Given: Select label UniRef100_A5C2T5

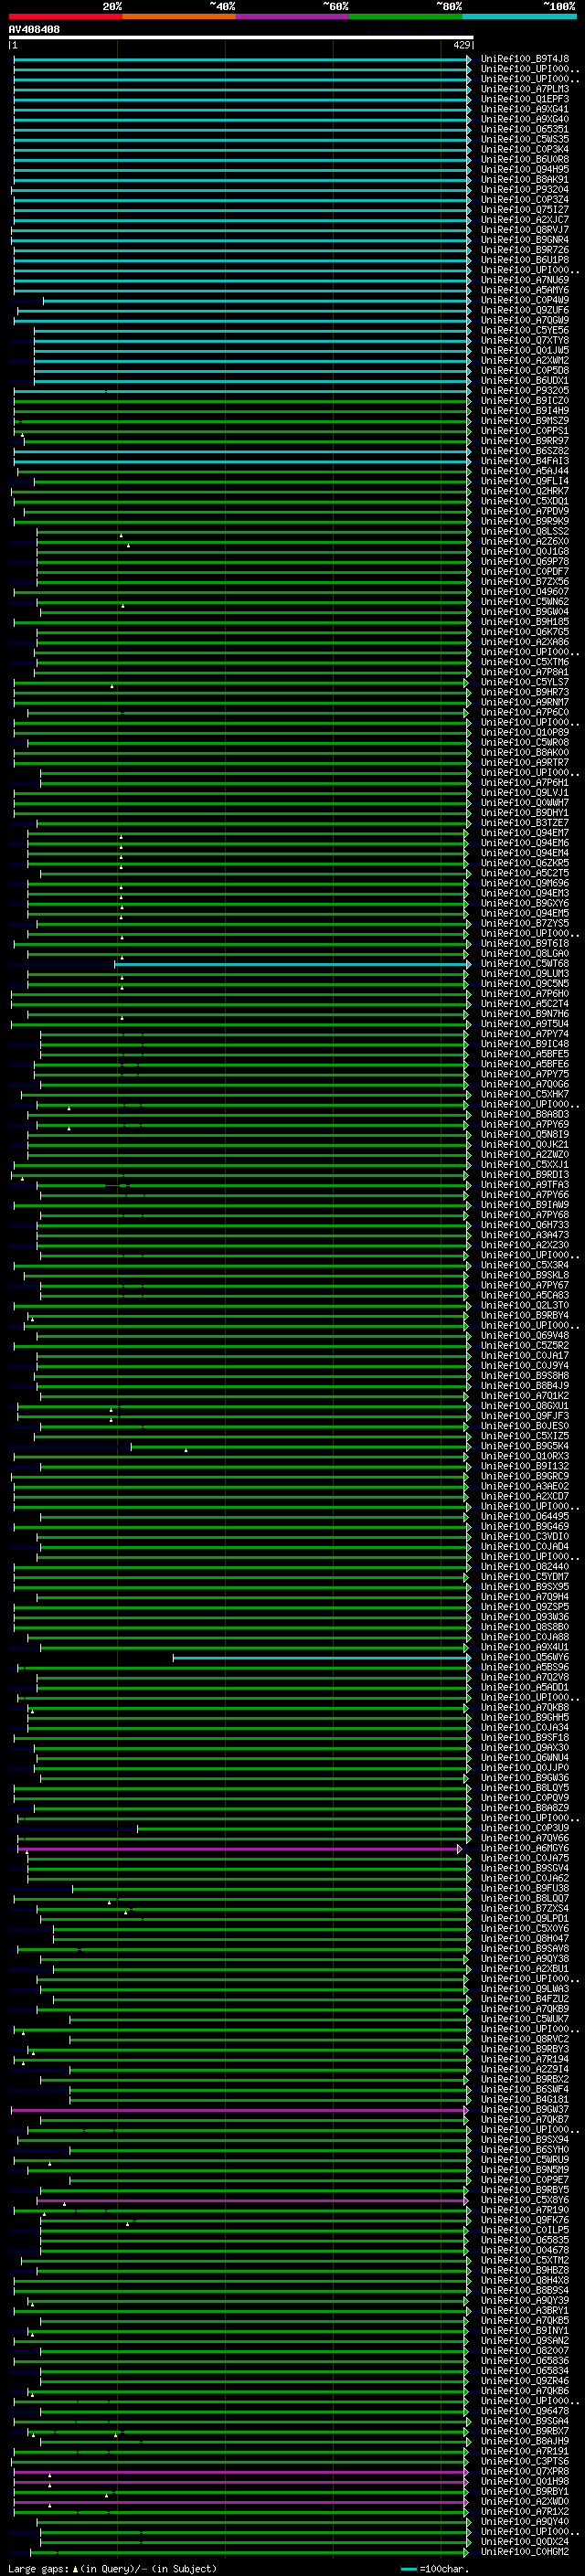Looking at the screenshot, I should pos(525,873).
